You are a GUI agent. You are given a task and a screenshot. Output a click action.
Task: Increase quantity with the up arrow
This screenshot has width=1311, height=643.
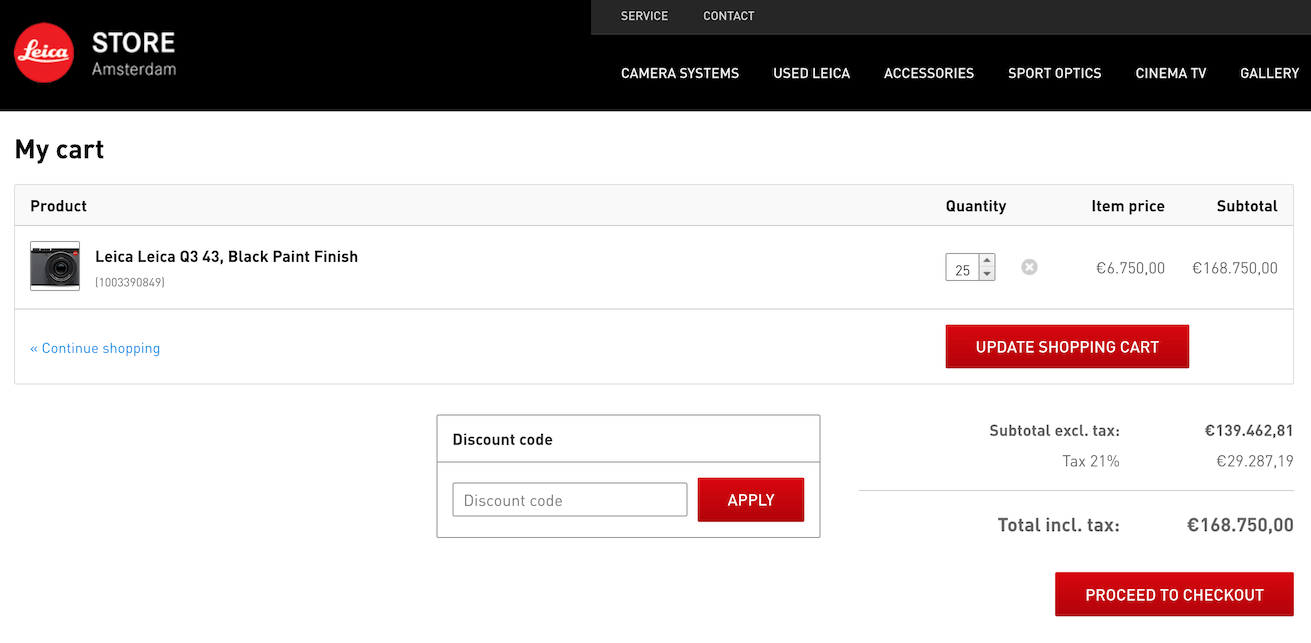point(987,261)
